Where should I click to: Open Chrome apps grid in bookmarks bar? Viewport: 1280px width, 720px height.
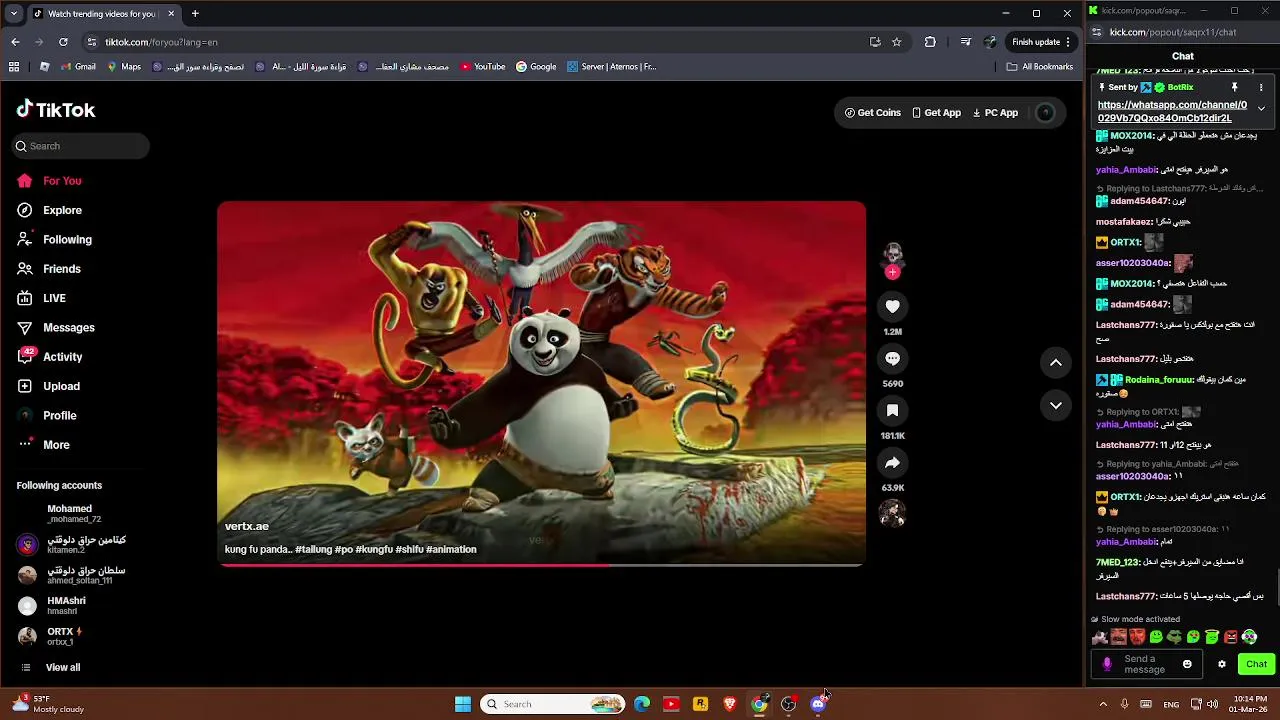(14, 67)
